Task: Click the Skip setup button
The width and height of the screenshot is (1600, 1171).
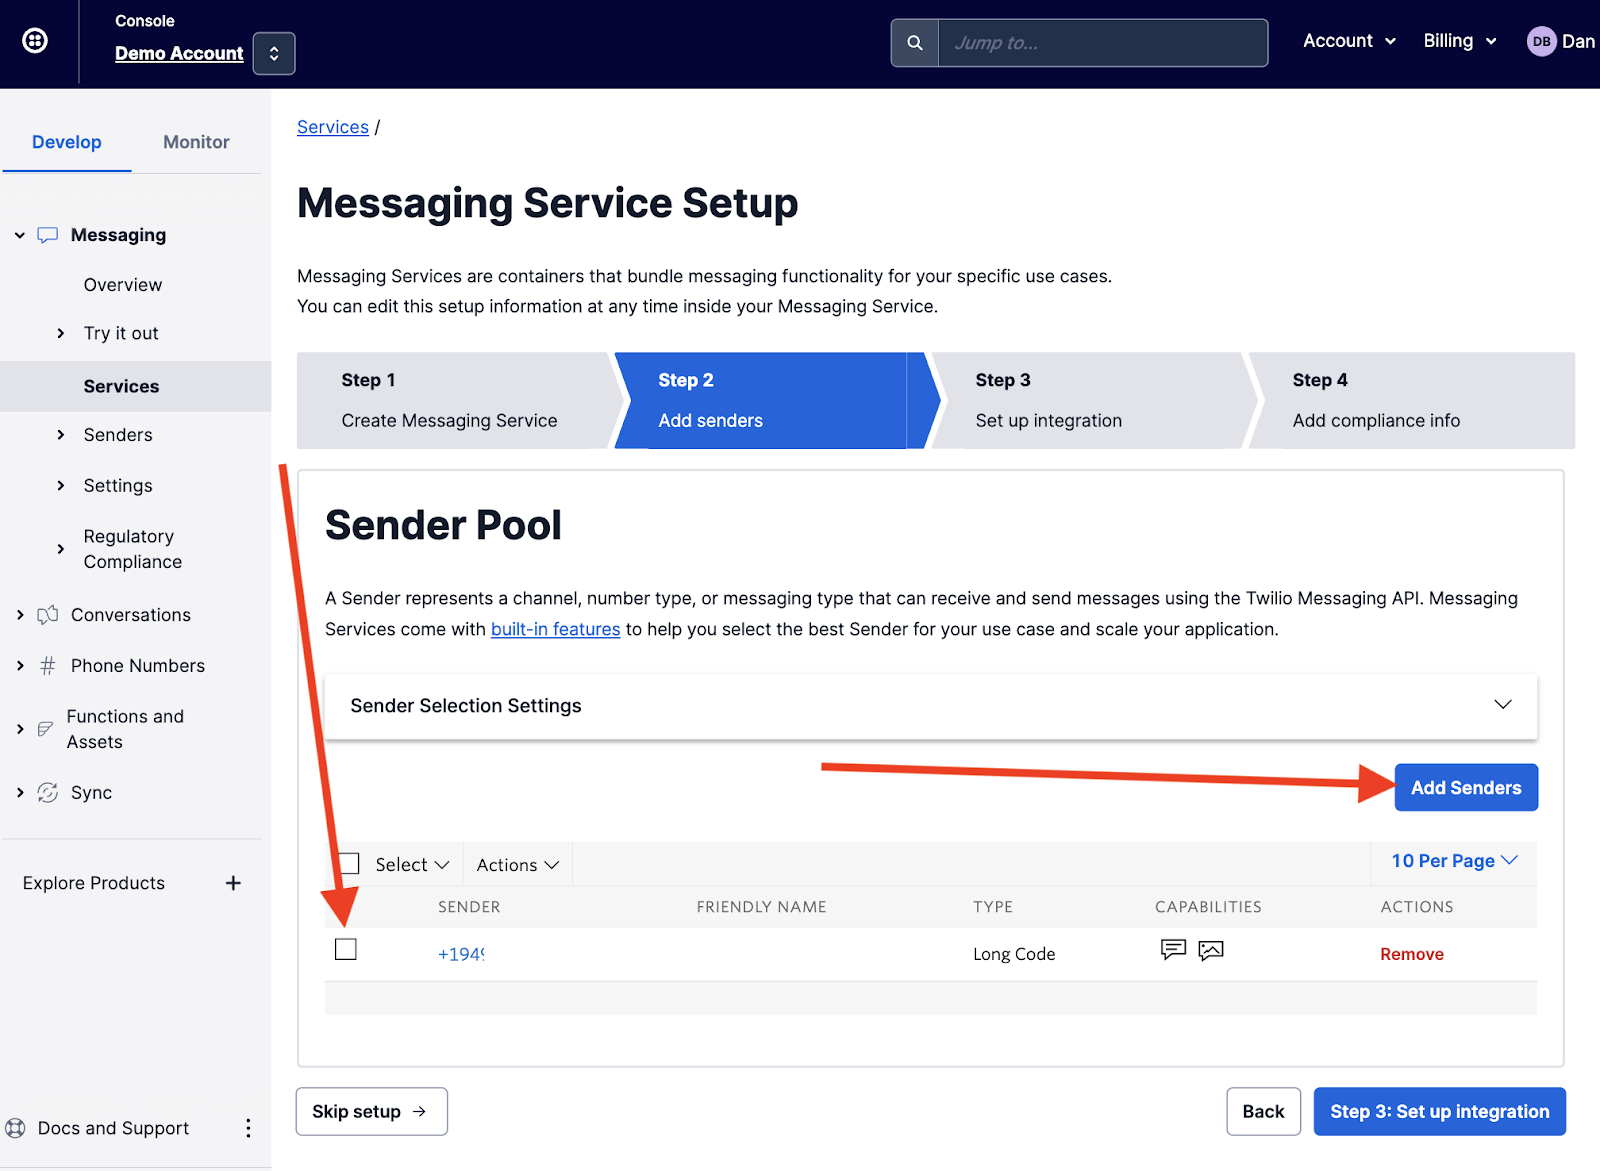Action: [x=372, y=1112]
